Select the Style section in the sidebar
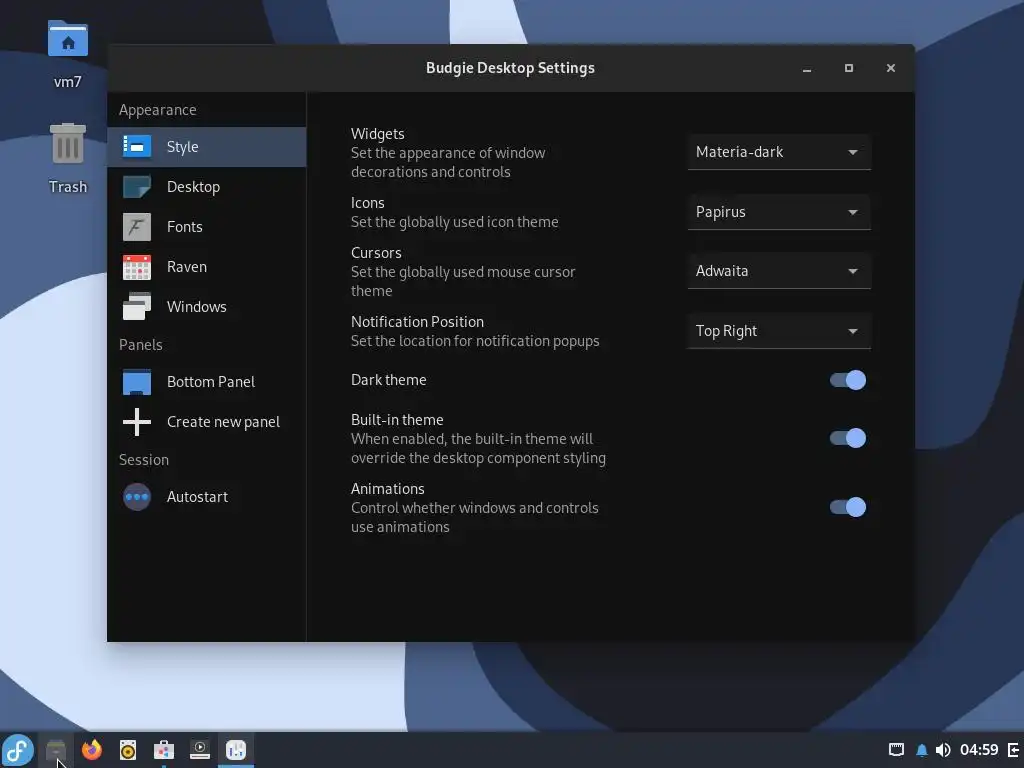 [206, 147]
